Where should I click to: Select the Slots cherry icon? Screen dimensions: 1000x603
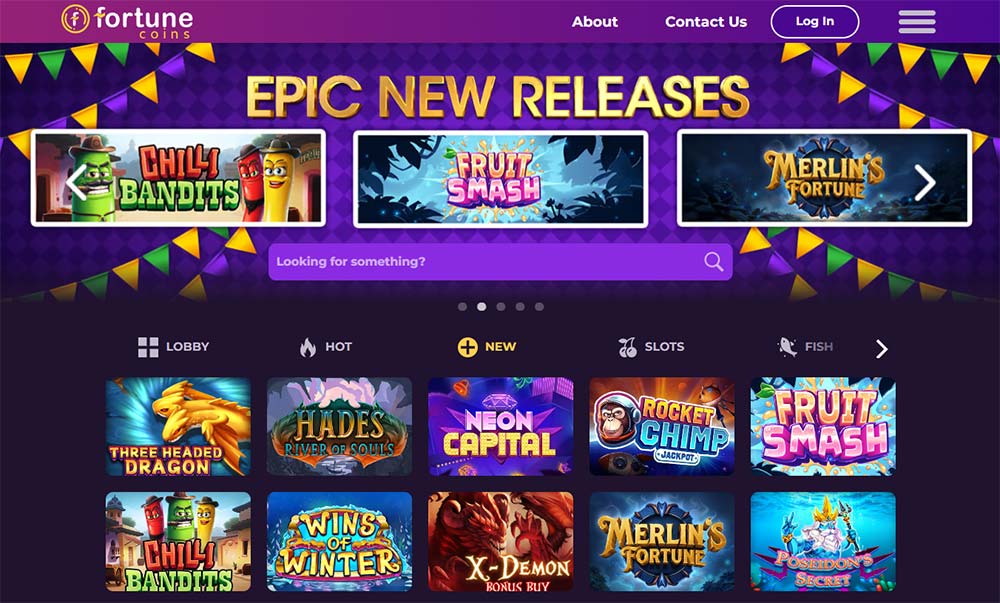[628, 347]
